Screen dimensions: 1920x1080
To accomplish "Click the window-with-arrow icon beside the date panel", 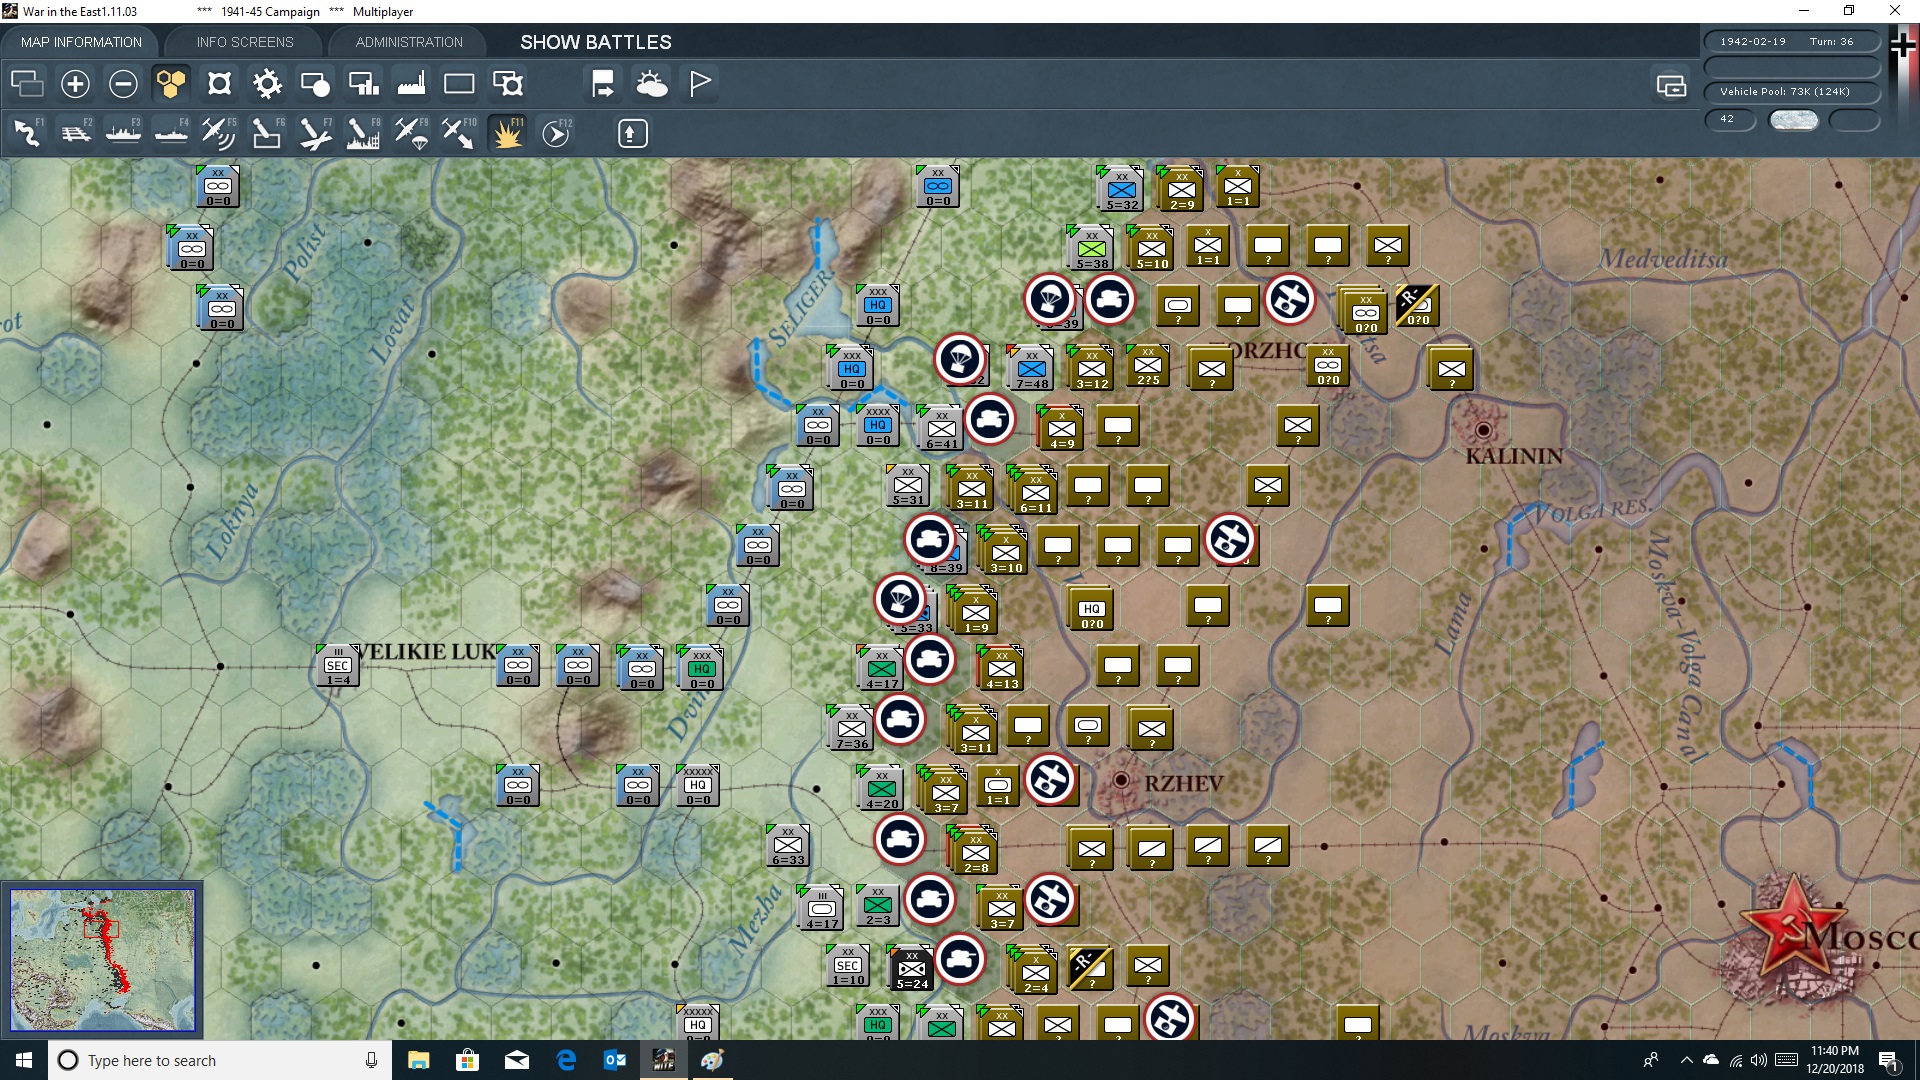I will tap(1671, 86).
